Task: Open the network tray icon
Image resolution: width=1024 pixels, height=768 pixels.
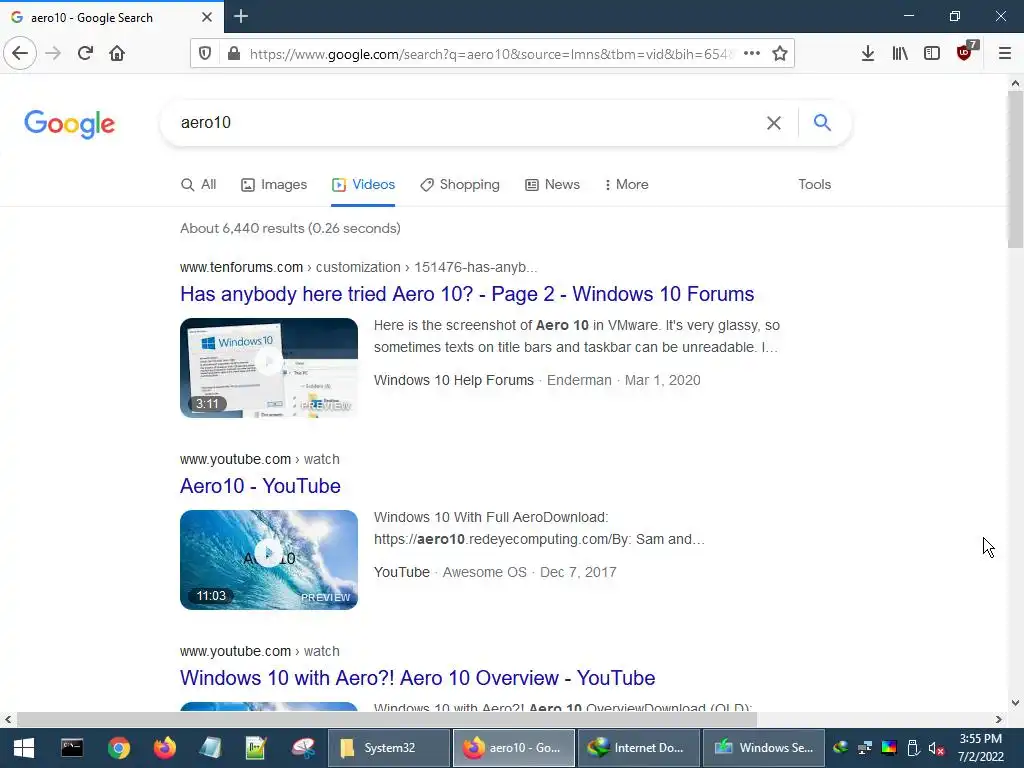Action: click(865, 748)
